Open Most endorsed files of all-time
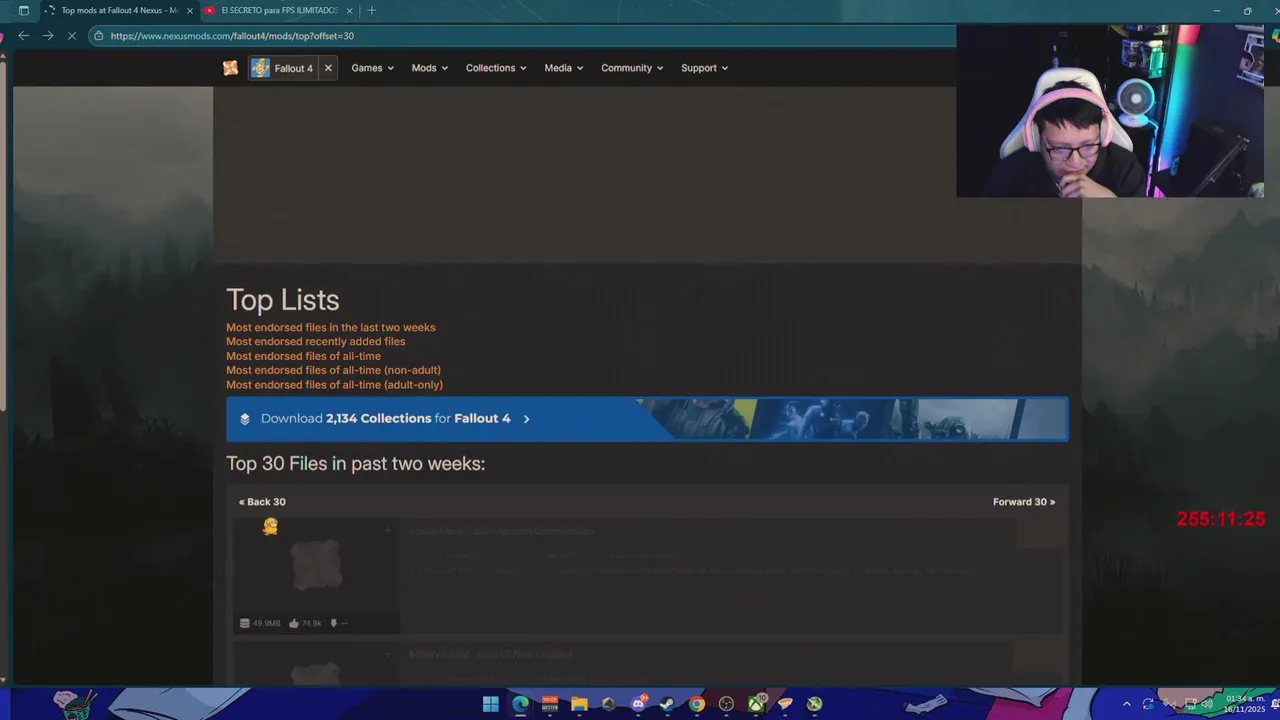The height and width of the screenshot is (720, 1280). pos(303,356)
